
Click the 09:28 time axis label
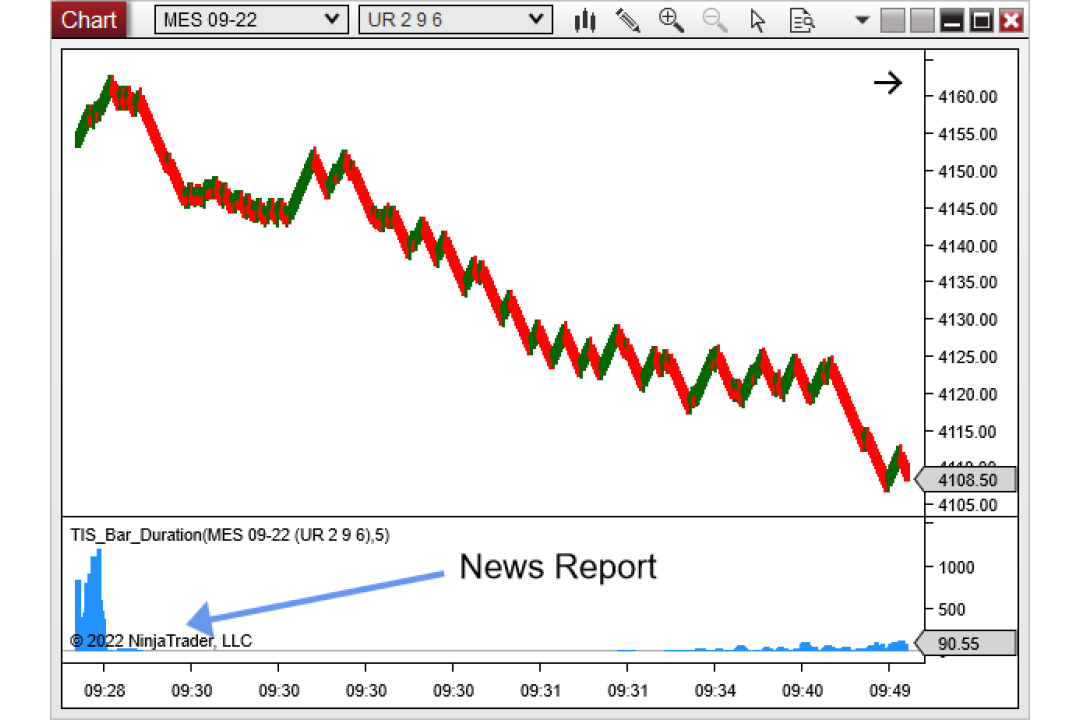[x=105, y=690]
